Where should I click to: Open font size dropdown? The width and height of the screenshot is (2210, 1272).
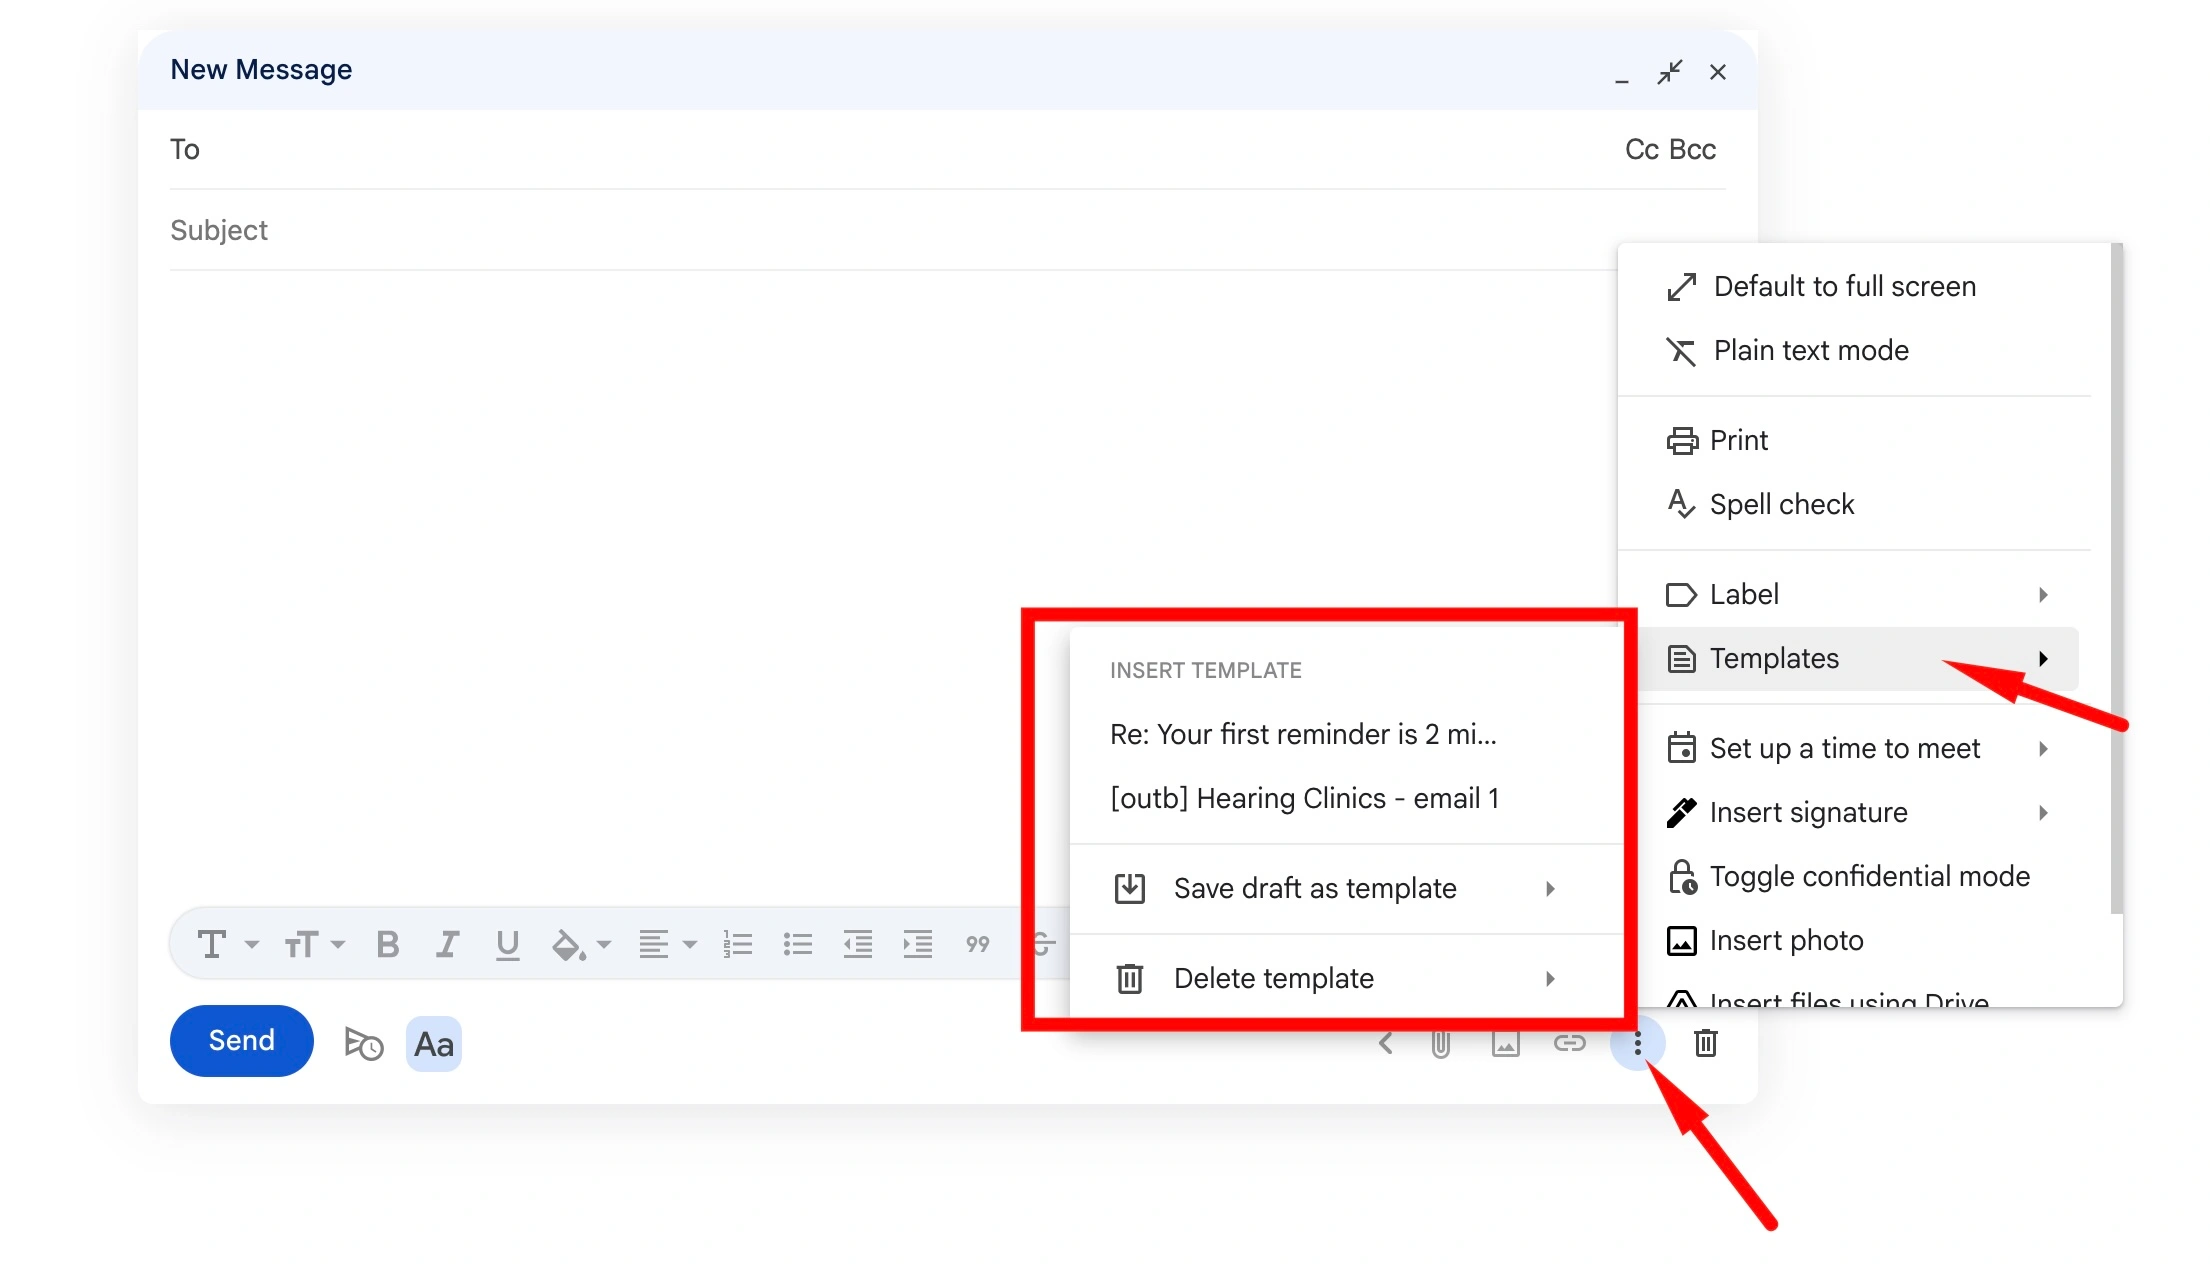[x=314, y=944]
